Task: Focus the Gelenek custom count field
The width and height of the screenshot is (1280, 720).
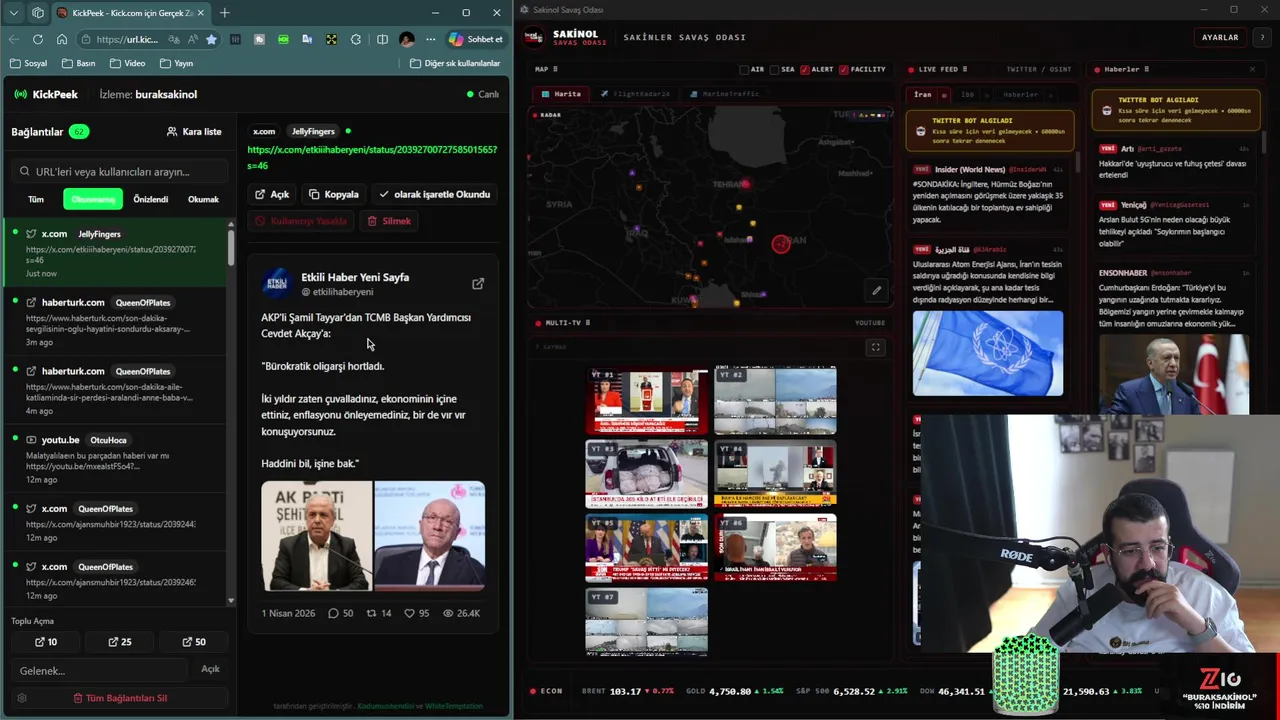Action: tap(98, 670)
